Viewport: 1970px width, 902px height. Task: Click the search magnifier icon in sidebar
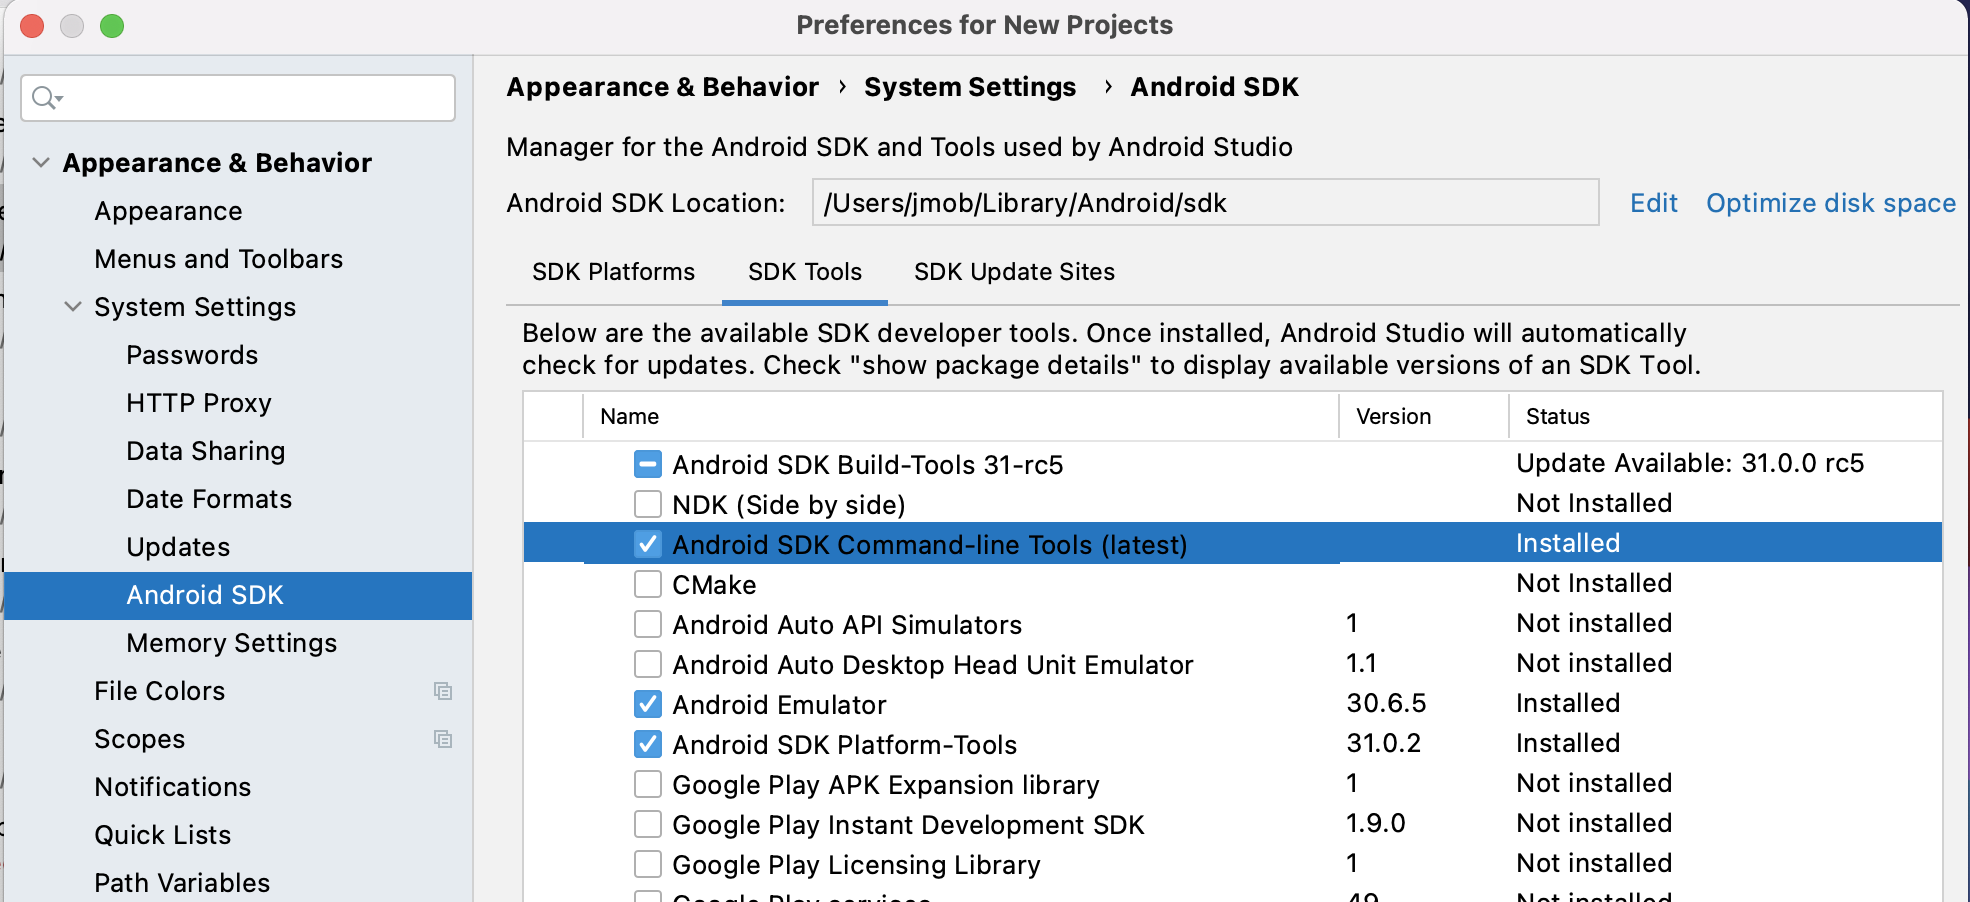click(46, 98)
